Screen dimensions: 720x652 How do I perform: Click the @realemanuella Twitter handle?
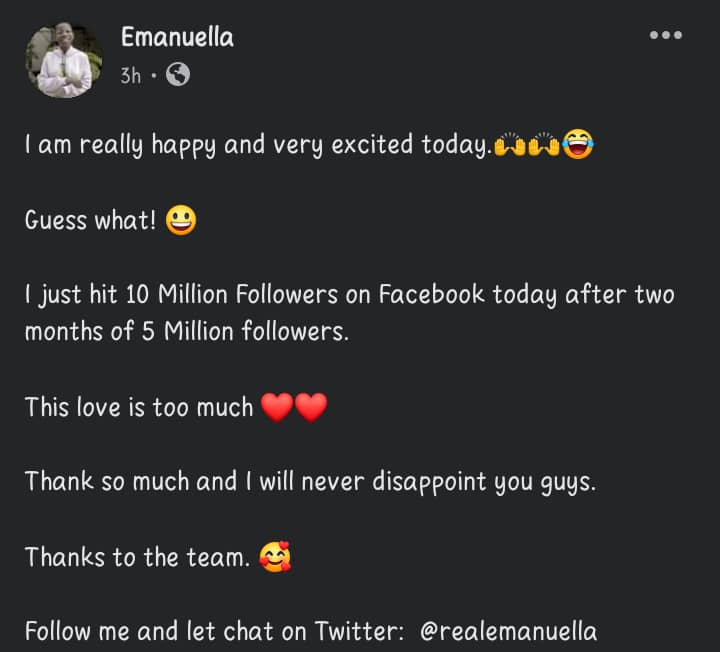(509, 632)
